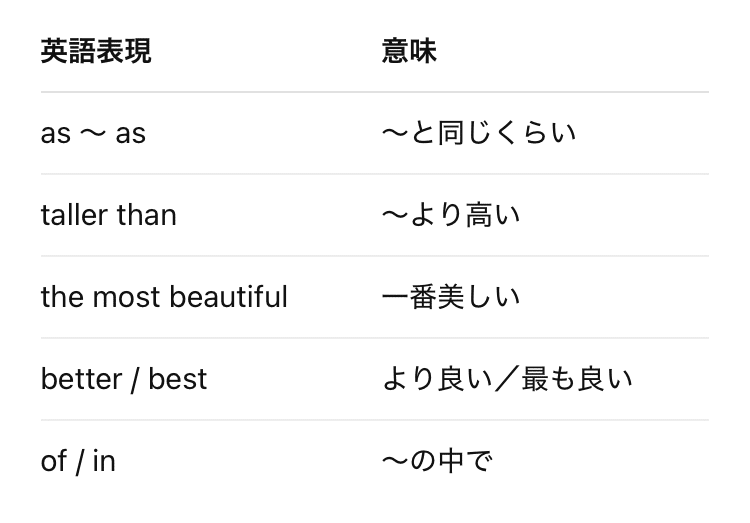Select the "taller than" cell
Viewport: 750px width, 523px height.
(108, 215)
